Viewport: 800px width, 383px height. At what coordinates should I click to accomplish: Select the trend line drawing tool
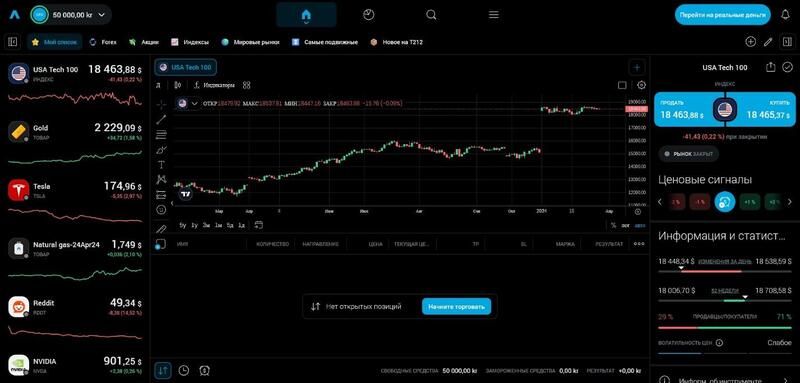click(x=161, y=120)
